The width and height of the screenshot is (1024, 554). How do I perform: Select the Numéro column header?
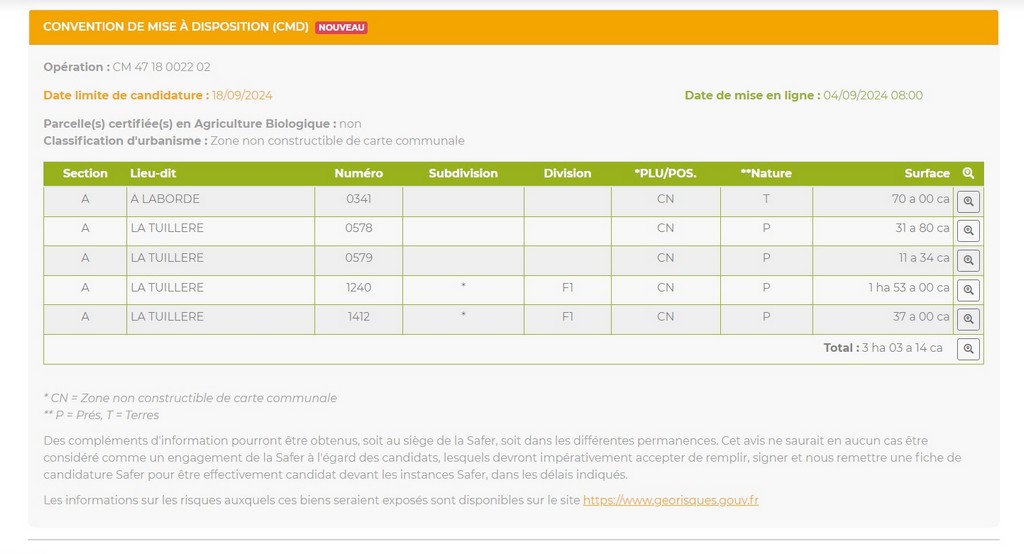coord(358,173)
